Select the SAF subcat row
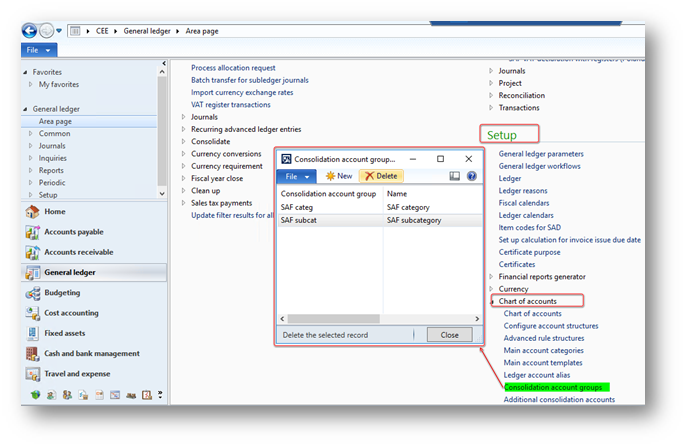The height and width of the screenshot is (448, 687). (380, 220)
